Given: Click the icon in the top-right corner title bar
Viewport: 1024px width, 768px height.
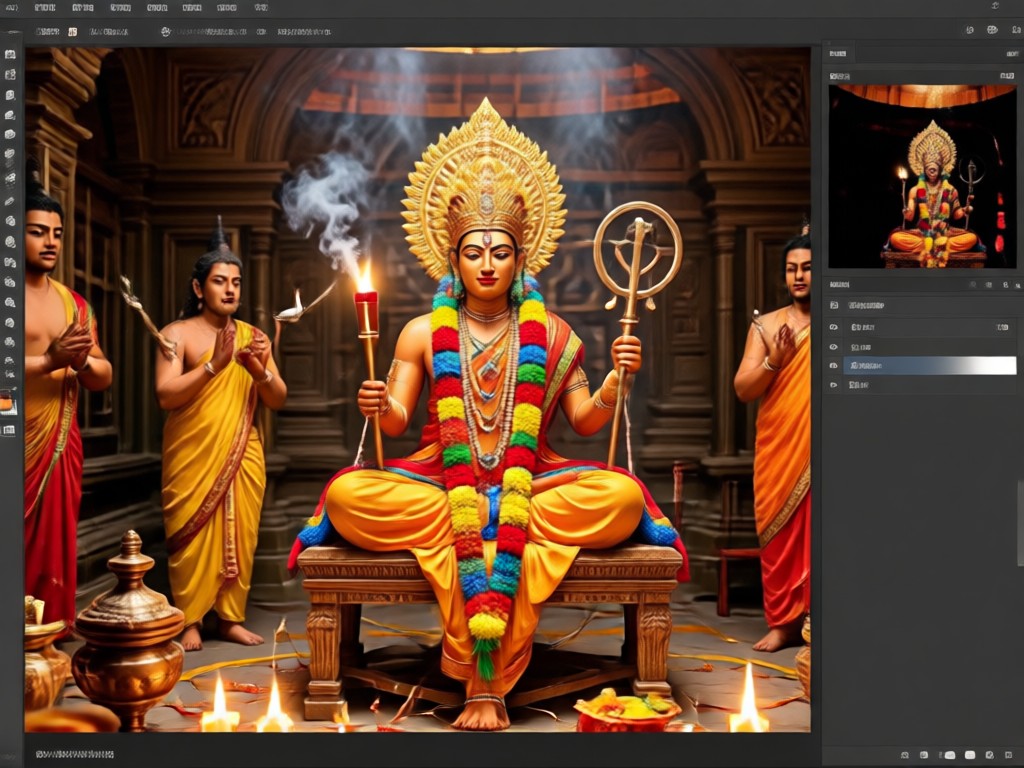Looking at the screenshot, I should point(995,6).
